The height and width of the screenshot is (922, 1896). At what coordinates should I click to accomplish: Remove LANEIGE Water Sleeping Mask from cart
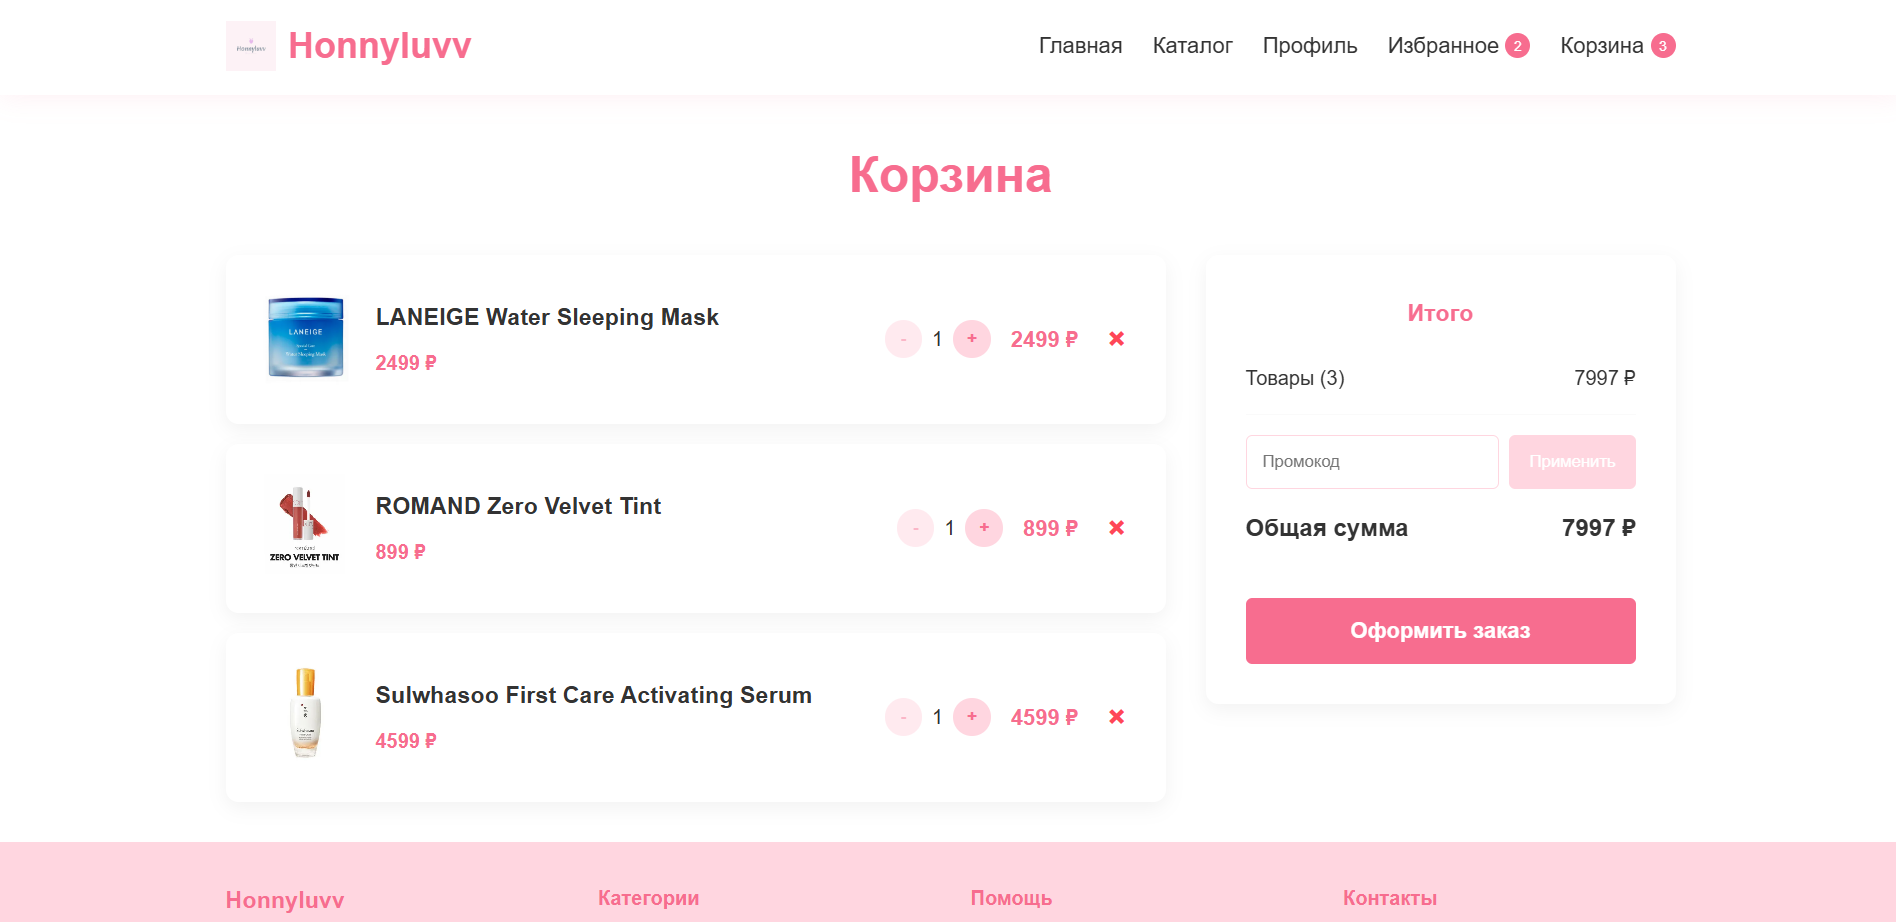point(1117,339)
